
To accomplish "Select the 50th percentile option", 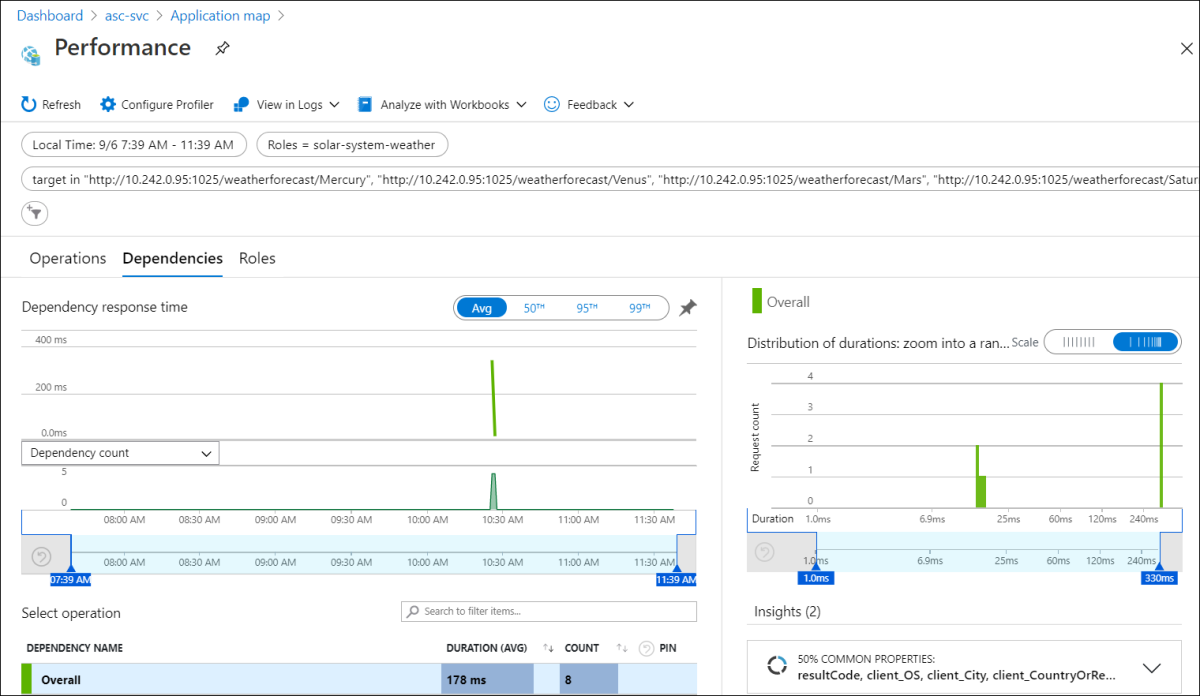I will pos(534,308).
